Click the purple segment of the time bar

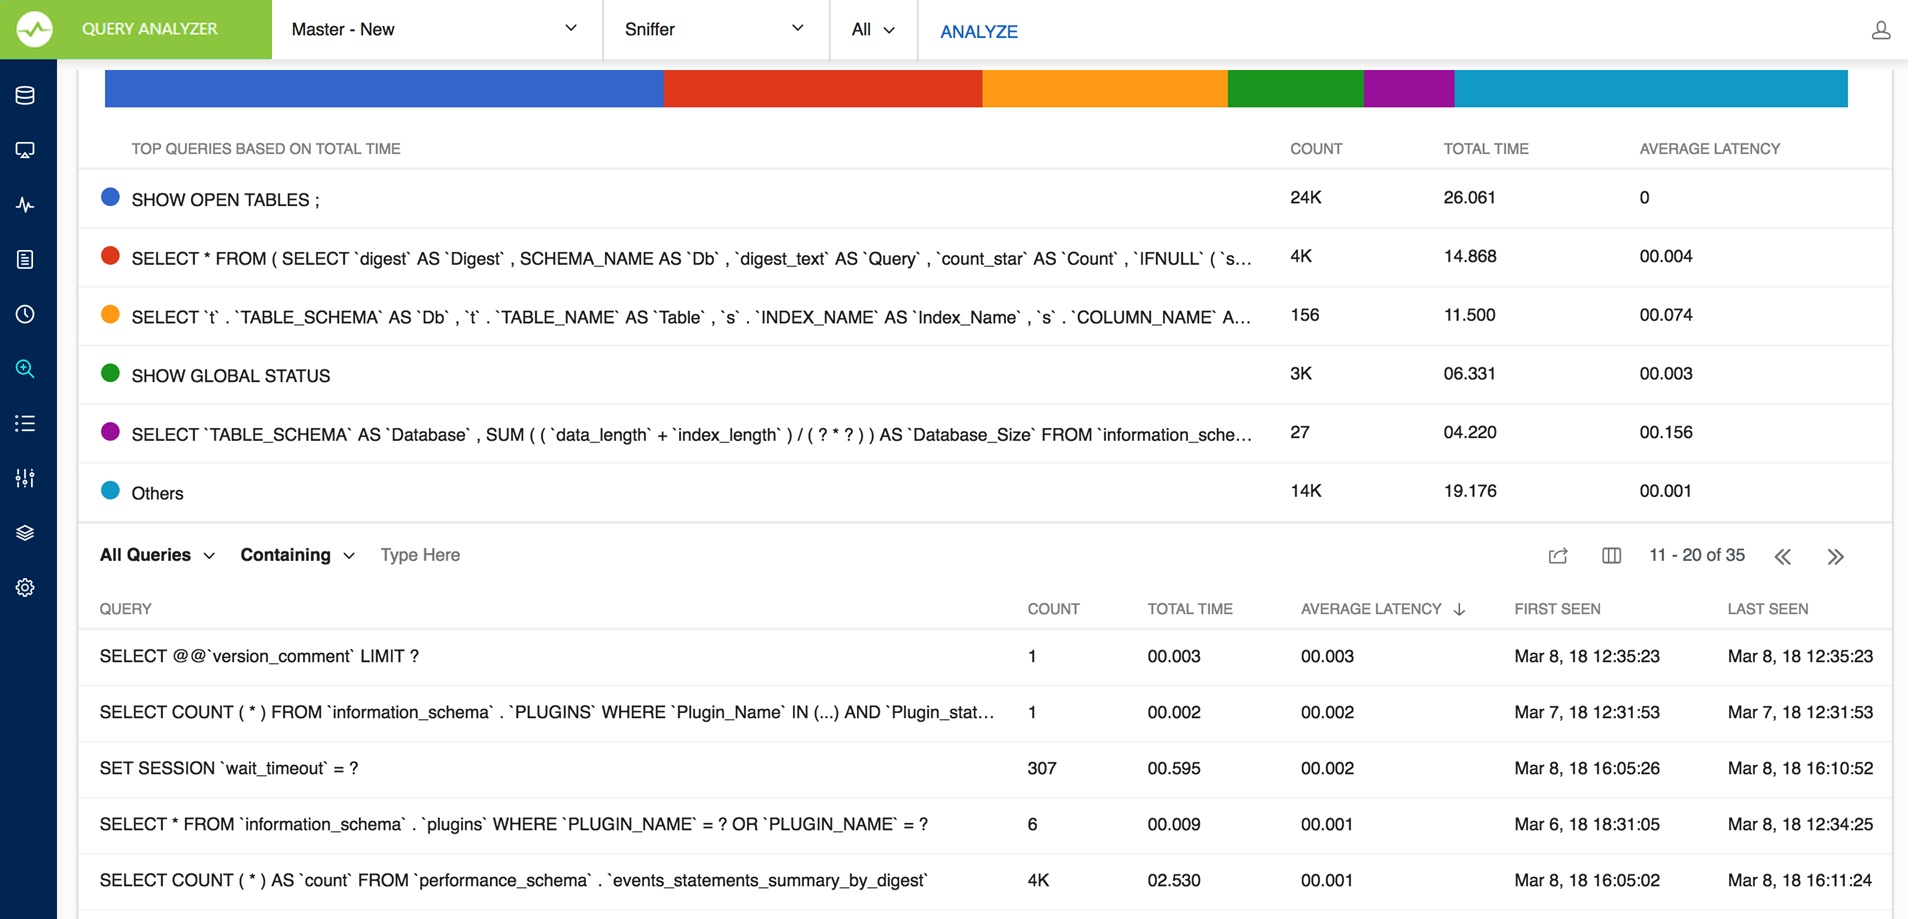pyautogui.click(x=1409, y=89)
